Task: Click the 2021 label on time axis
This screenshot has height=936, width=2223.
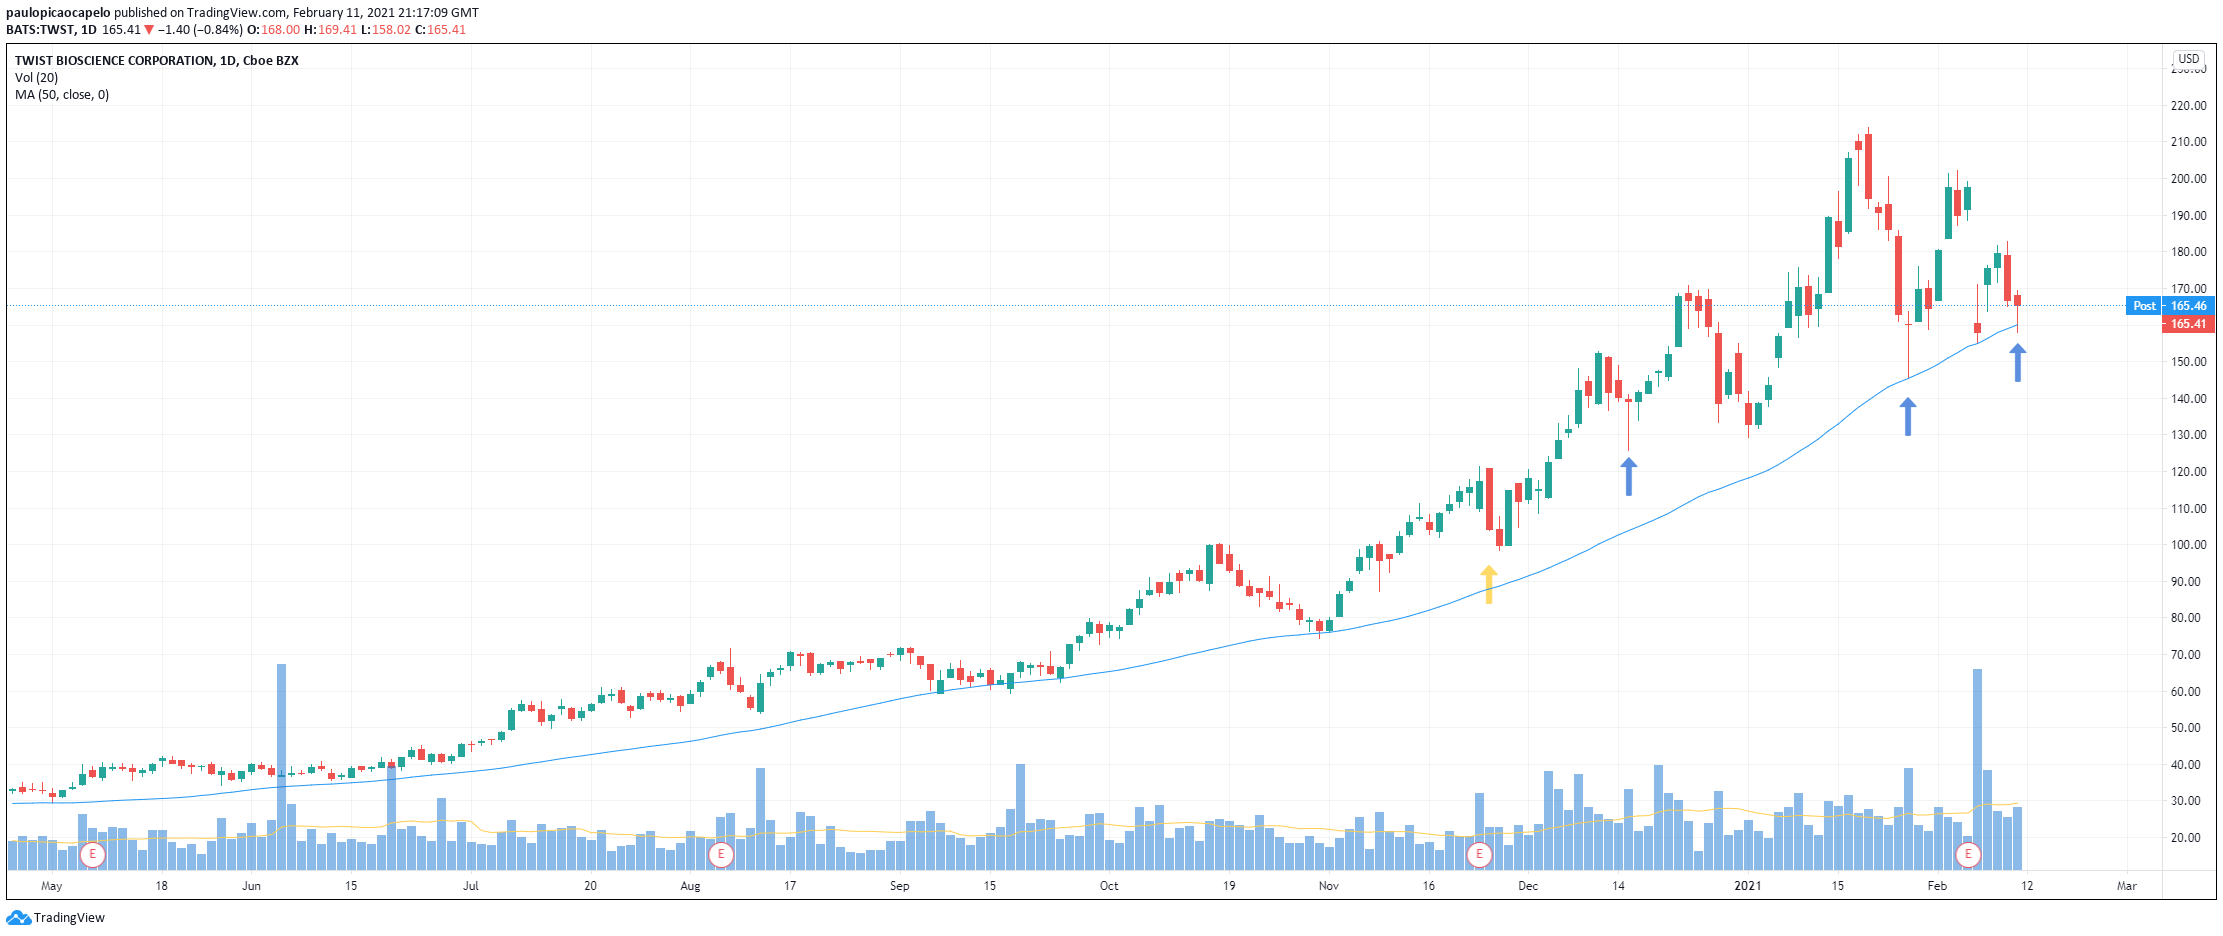Action: point(1747,886)
